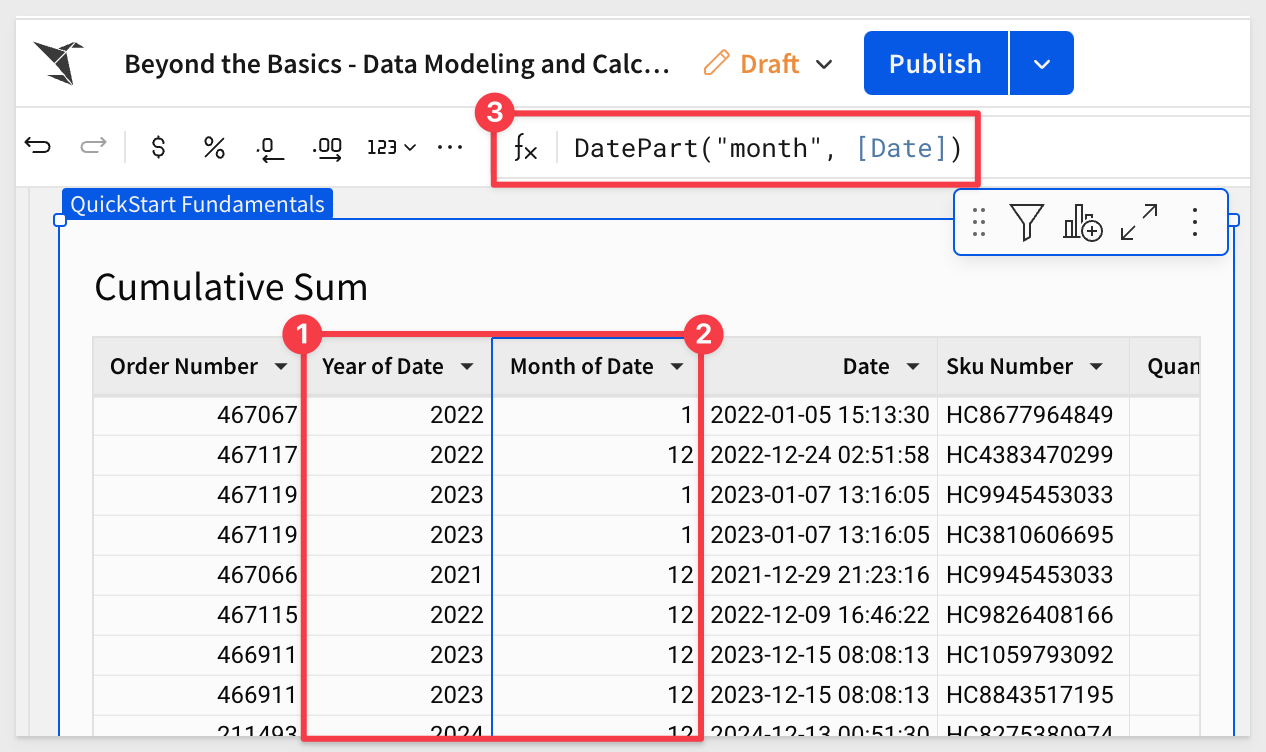Edit the DatePart formula in formula bar
Viewport: 1266px width, 752px height.
(767, 149)
